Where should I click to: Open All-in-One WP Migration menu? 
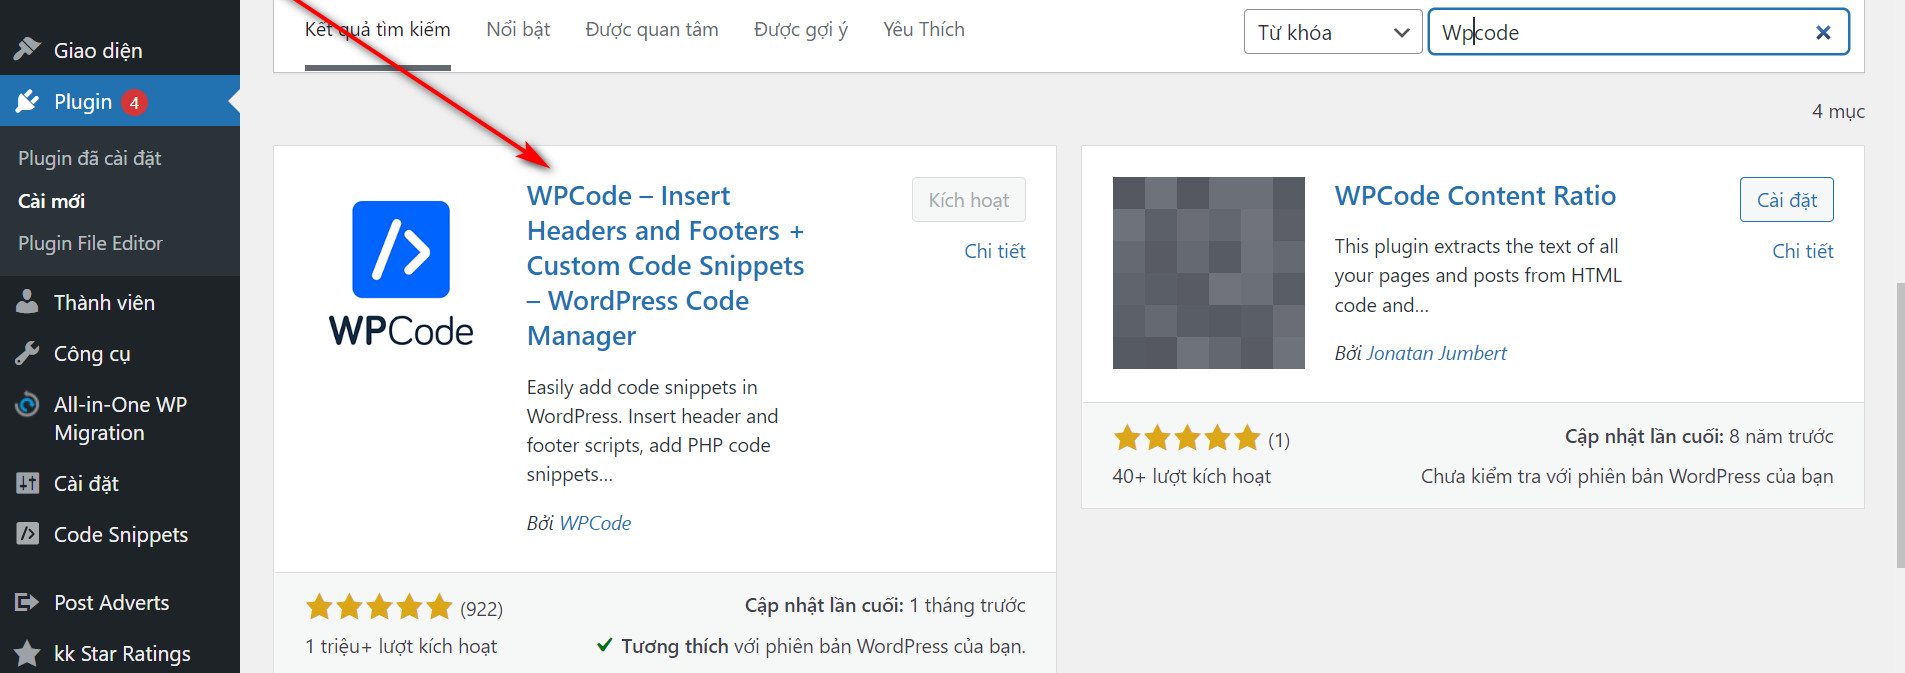pyautogui.click(x=120, y=418)
